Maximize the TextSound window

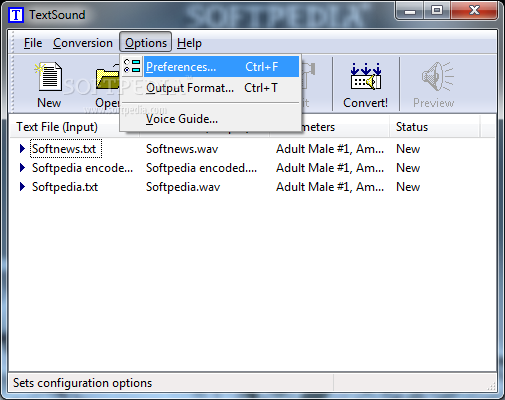pyautogui.click(x=437, y=11)
